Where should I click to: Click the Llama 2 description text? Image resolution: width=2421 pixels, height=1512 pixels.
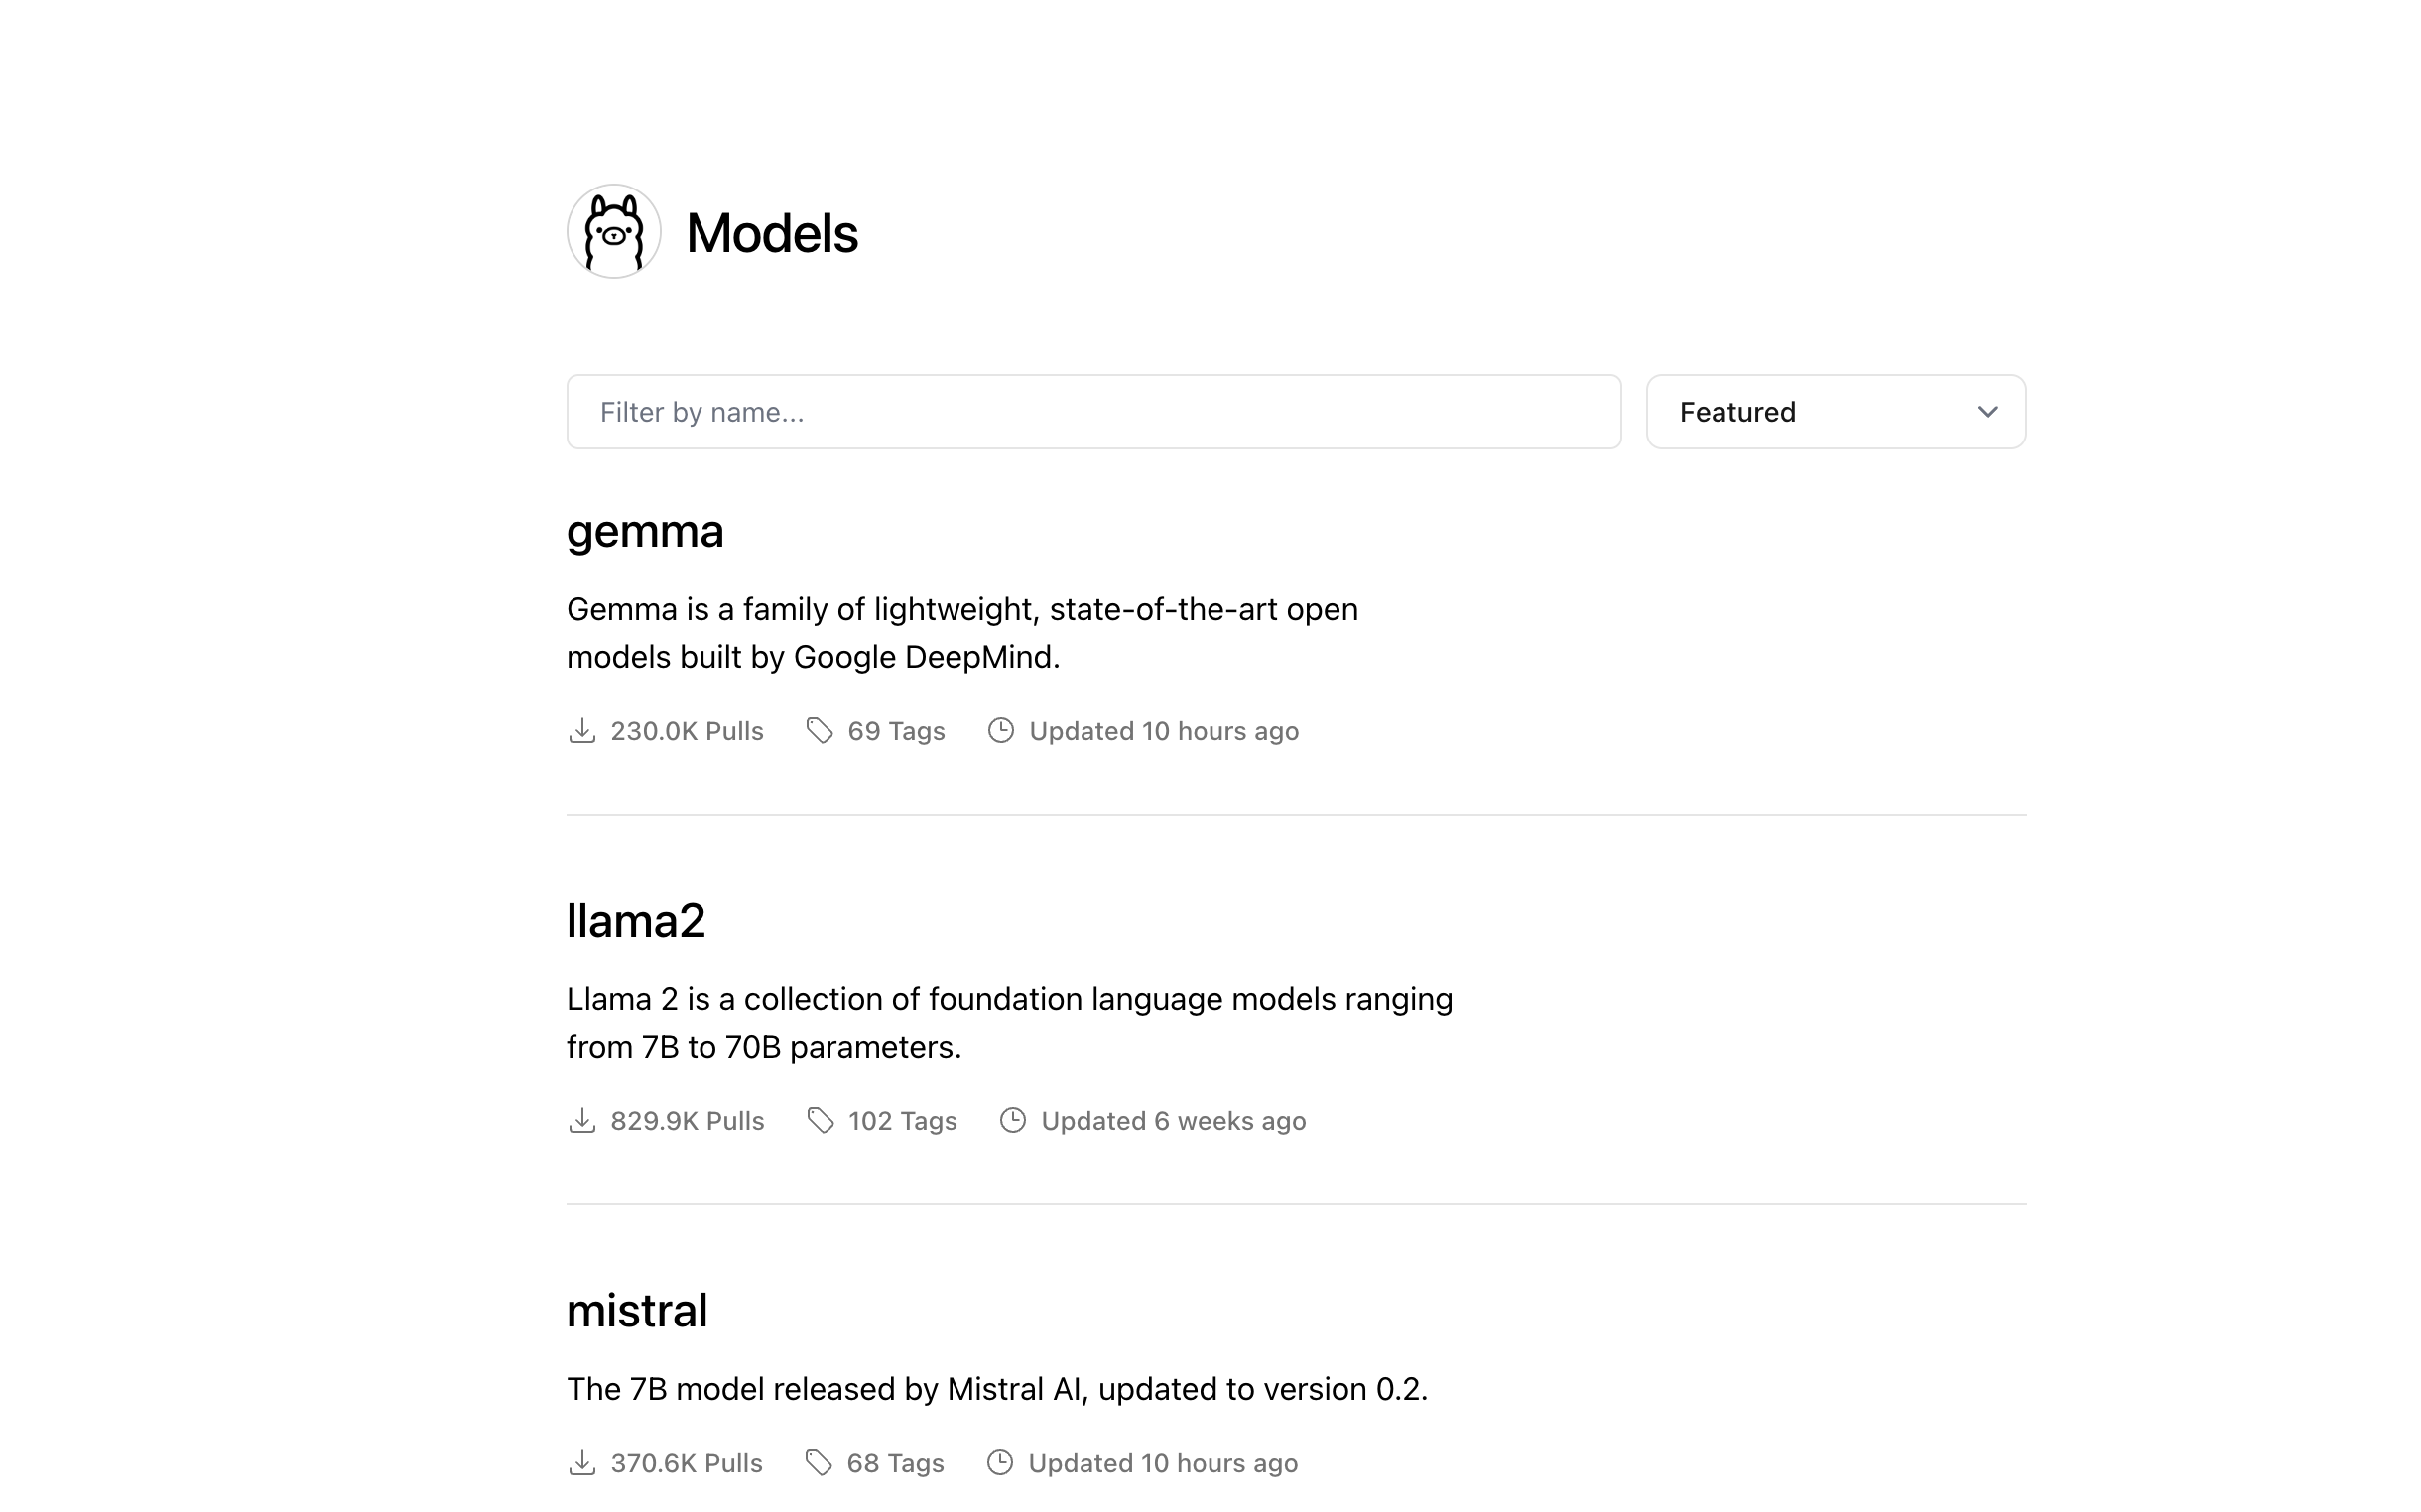click(x=1009, y=1023)
